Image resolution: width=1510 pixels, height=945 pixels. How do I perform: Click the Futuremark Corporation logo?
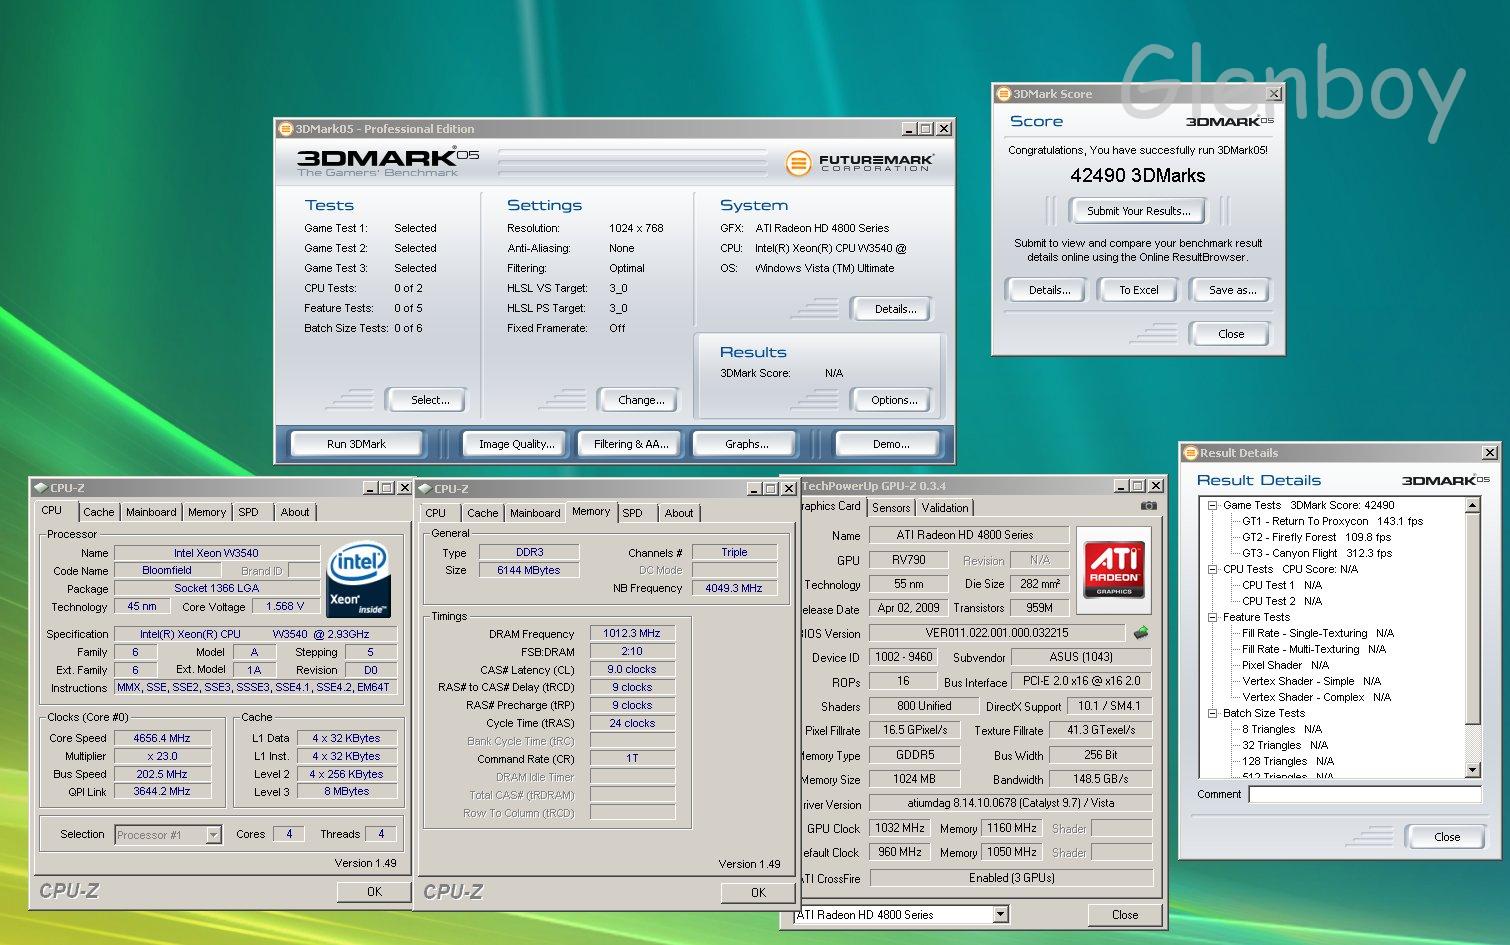(860, 162)
